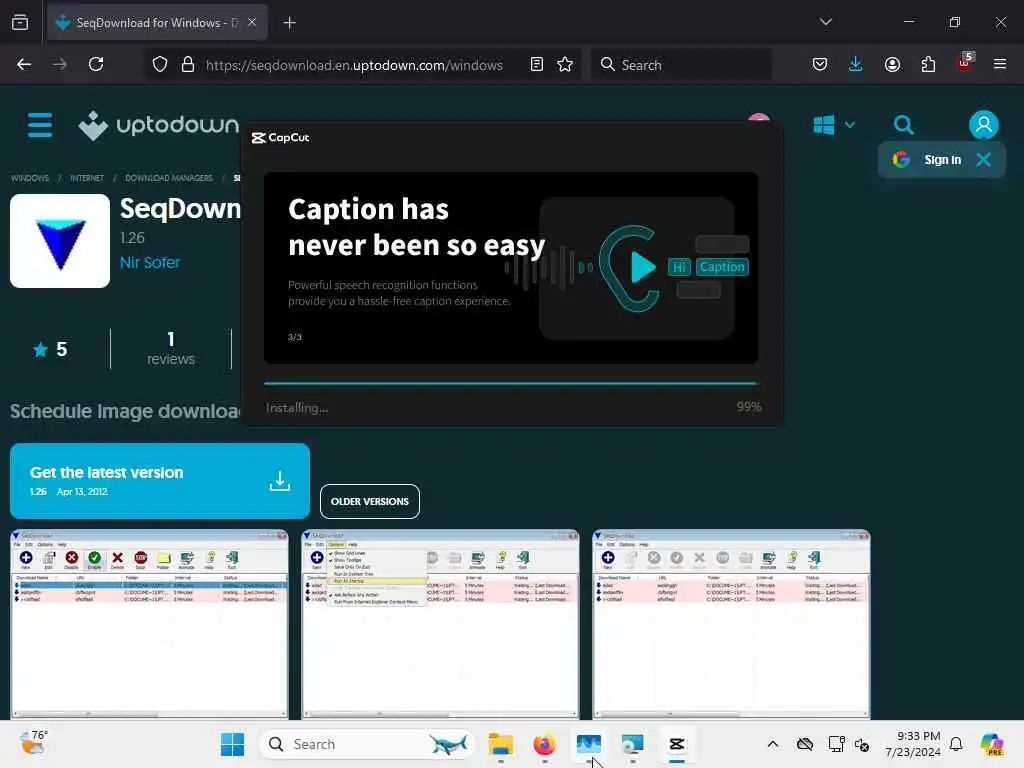Open the notification bell in taskbar
The width and height of the screenshot is (1024, 768).
(x=956, y=744)
